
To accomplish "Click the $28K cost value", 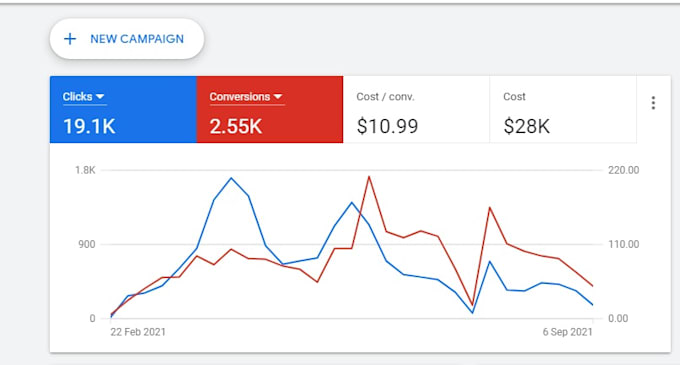I will click(x=526, y=127).
